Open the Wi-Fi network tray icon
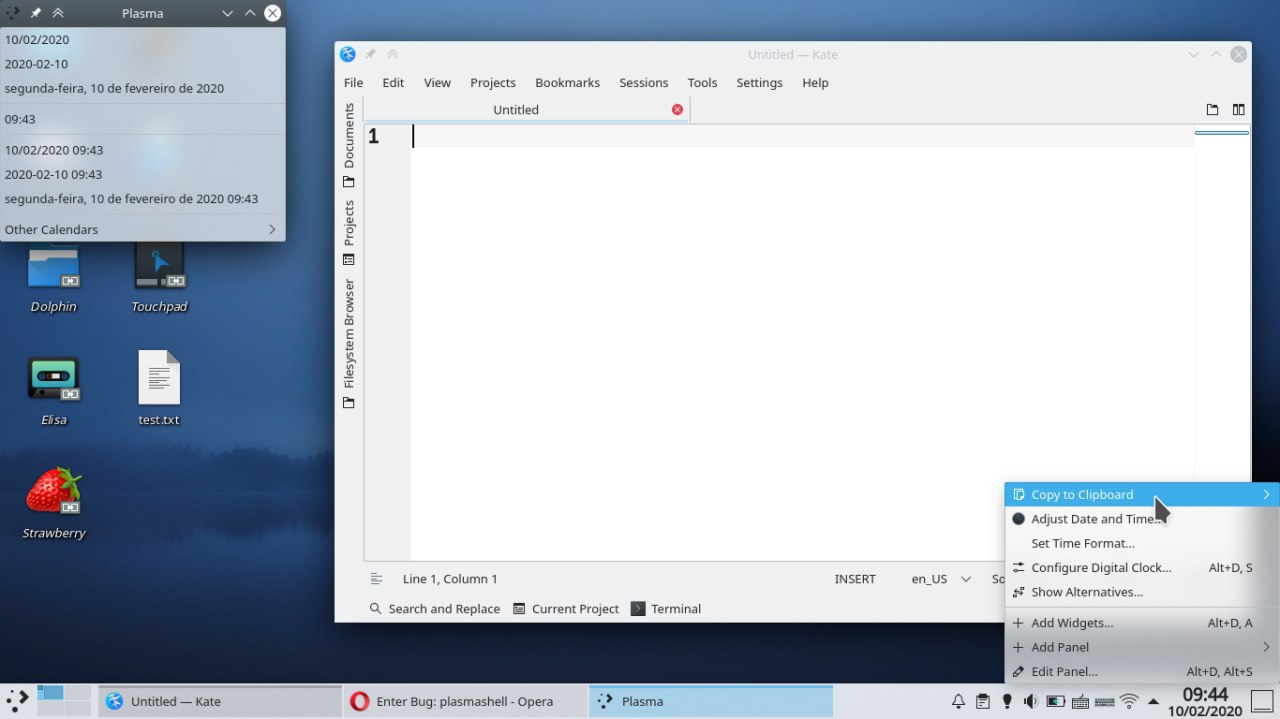1280x719 pixels. pos(1129,701)
